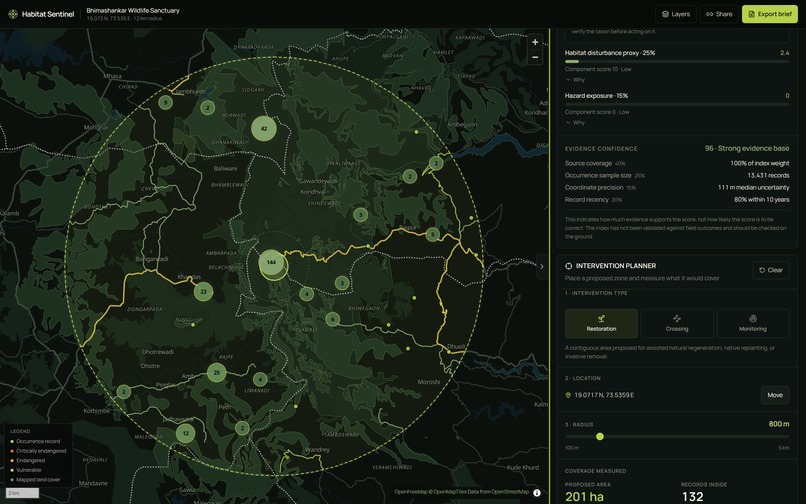Click Mapped land cover legend entry
806x504 pixels.
coord(35,480)
